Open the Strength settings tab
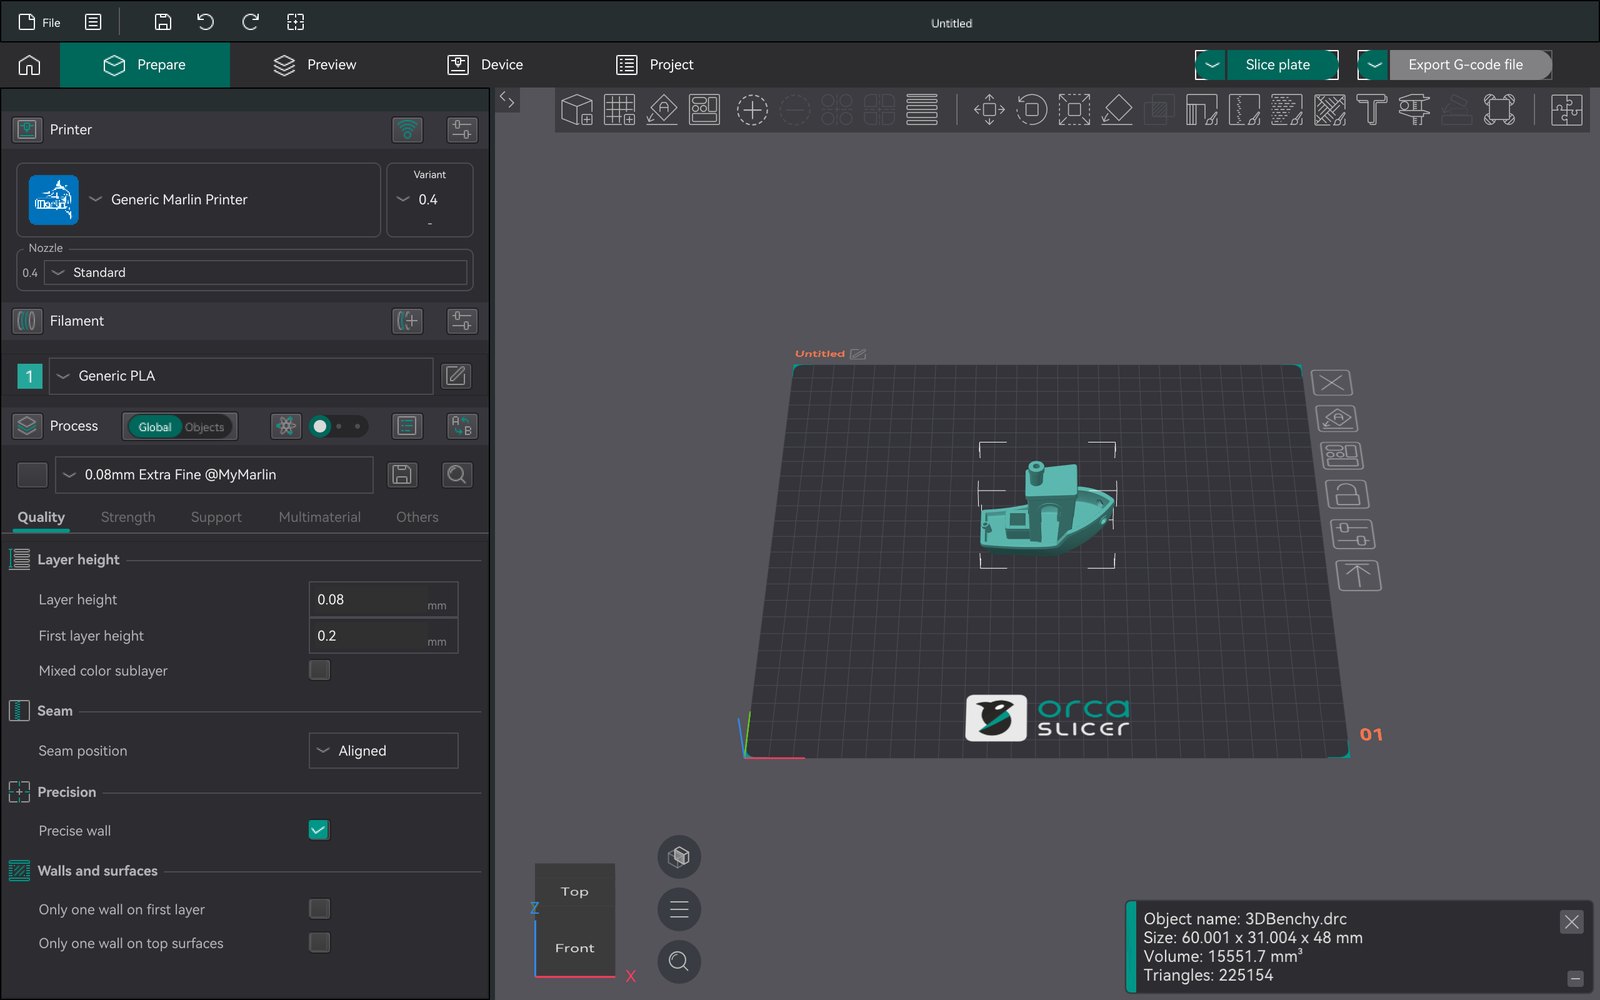Viewport: 1600px width, 1000px height. [128, 517]
